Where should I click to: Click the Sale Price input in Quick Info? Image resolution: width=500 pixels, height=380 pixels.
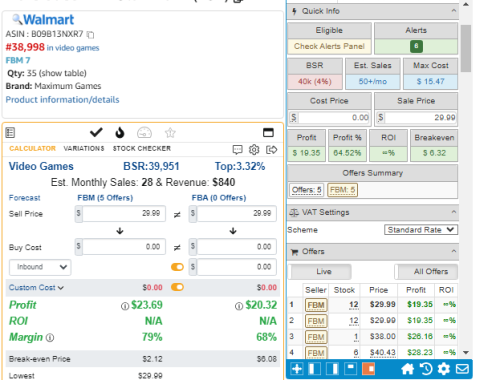[x=420, y=117]
